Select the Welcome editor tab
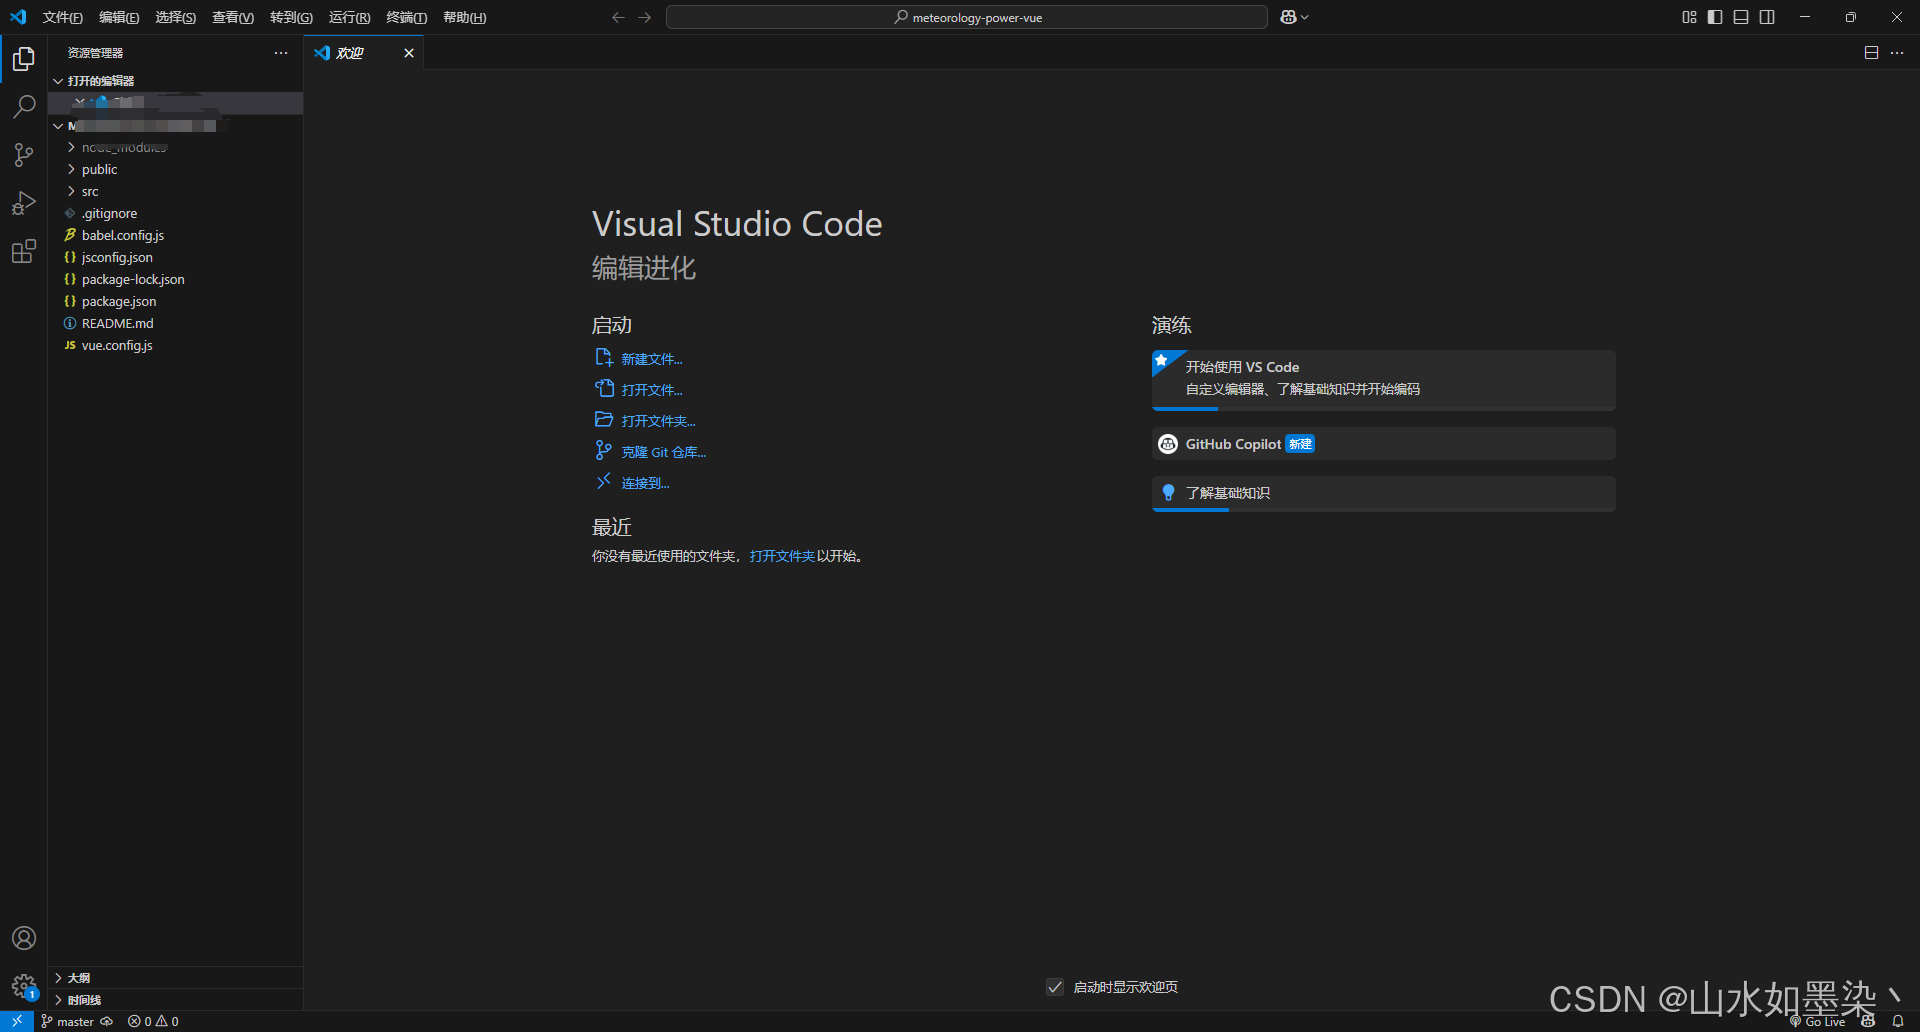The width and height of the screenshot is (1920, 1032). point(364,53)
